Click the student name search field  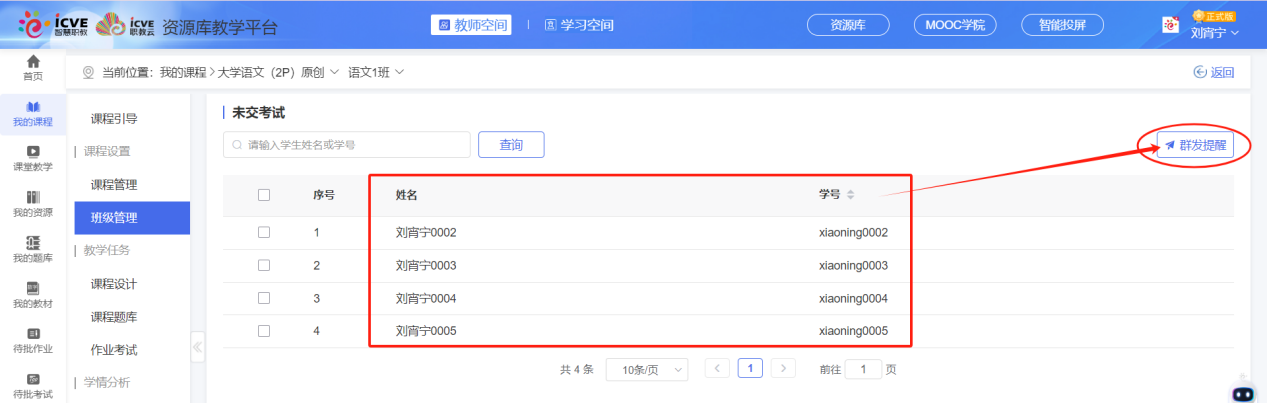click(346, 145)
